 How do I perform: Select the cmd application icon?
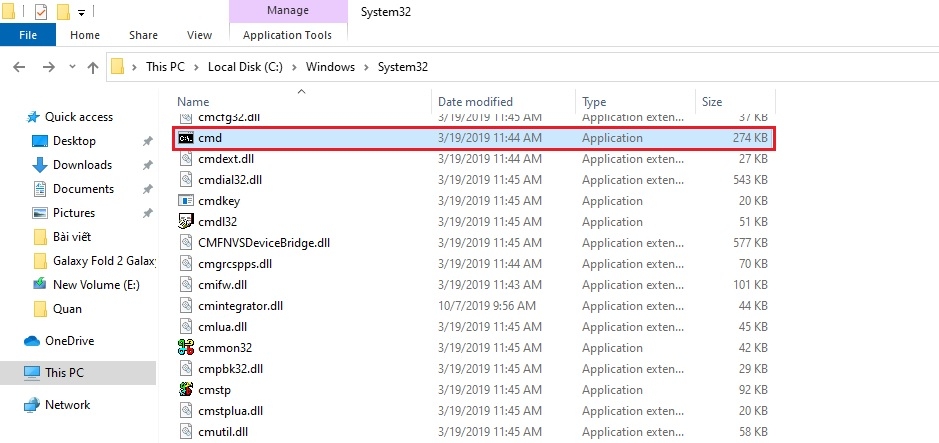pyautogui.click(x=186, y=138)
